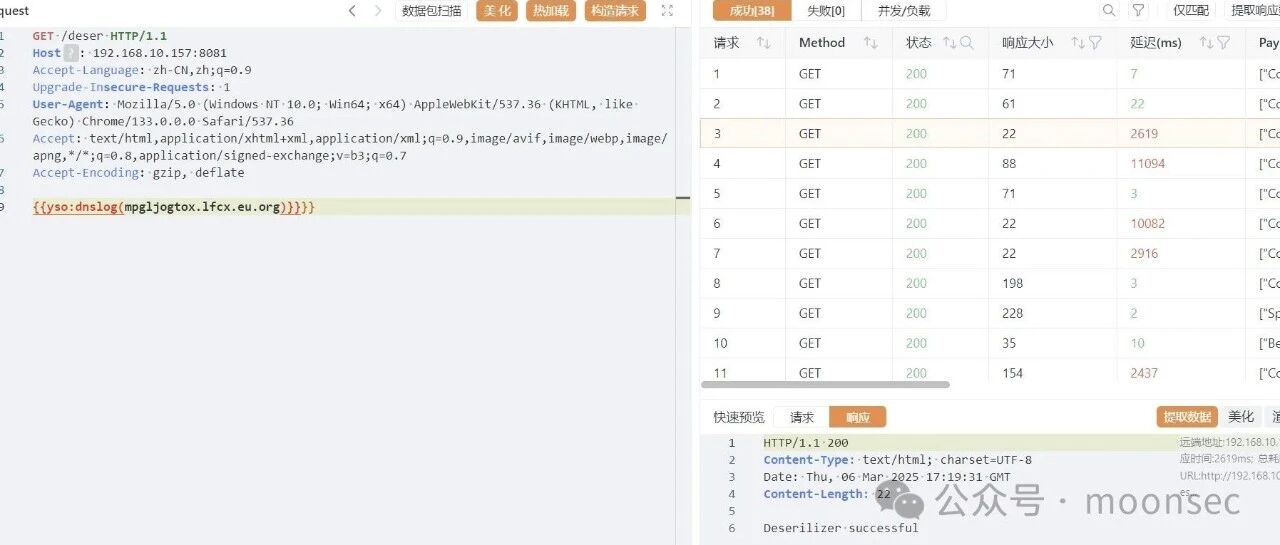Search within the 状态 column
This screenshot has height=545, width=1280.
pos(966,43)
